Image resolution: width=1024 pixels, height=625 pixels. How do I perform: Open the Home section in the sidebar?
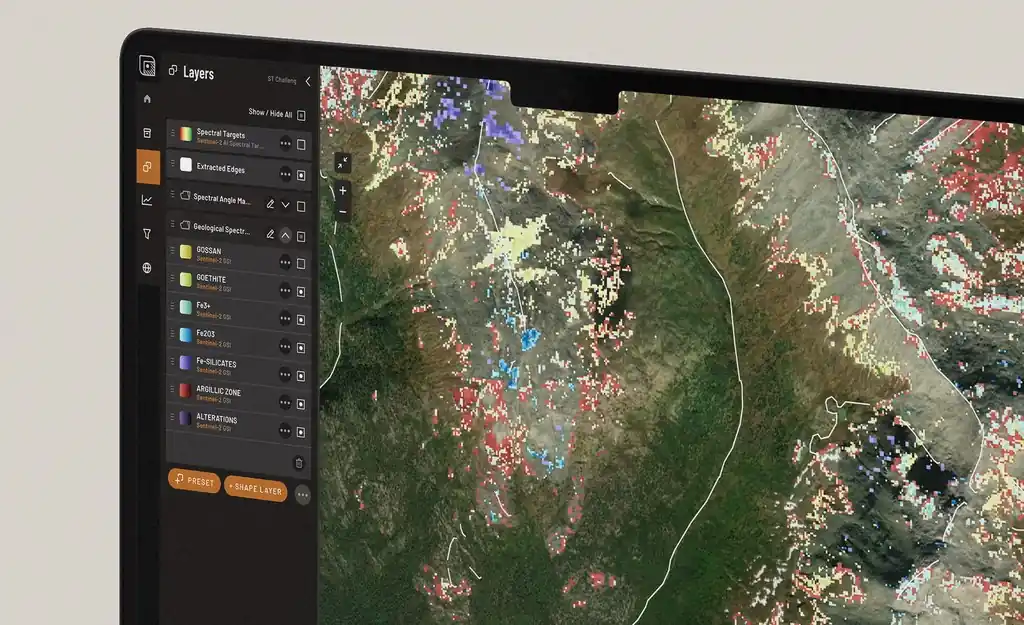point(147,99)
